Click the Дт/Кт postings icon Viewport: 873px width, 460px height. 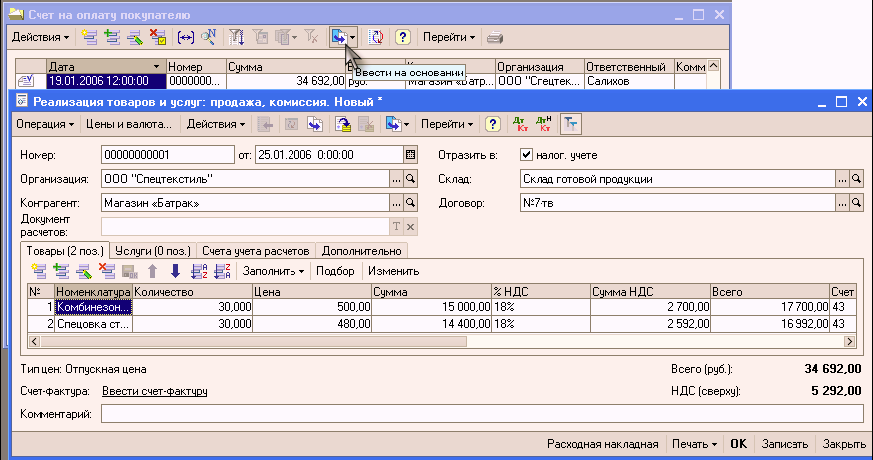click(x=520, y=124)
